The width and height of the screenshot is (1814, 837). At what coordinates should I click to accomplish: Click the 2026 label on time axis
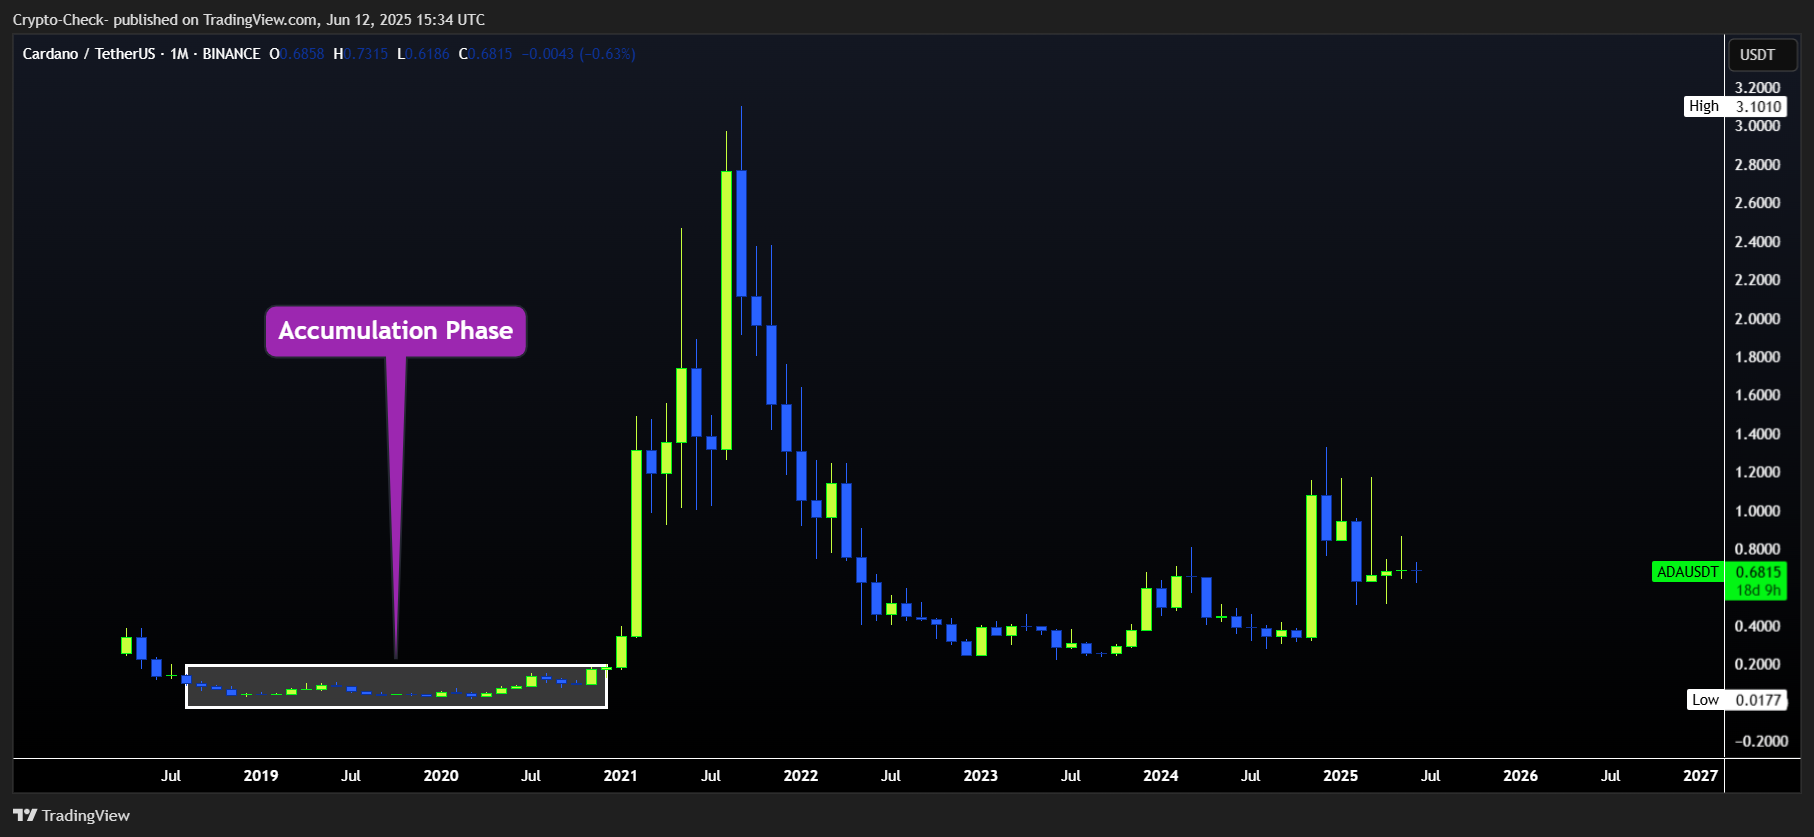click(1521, 776)
